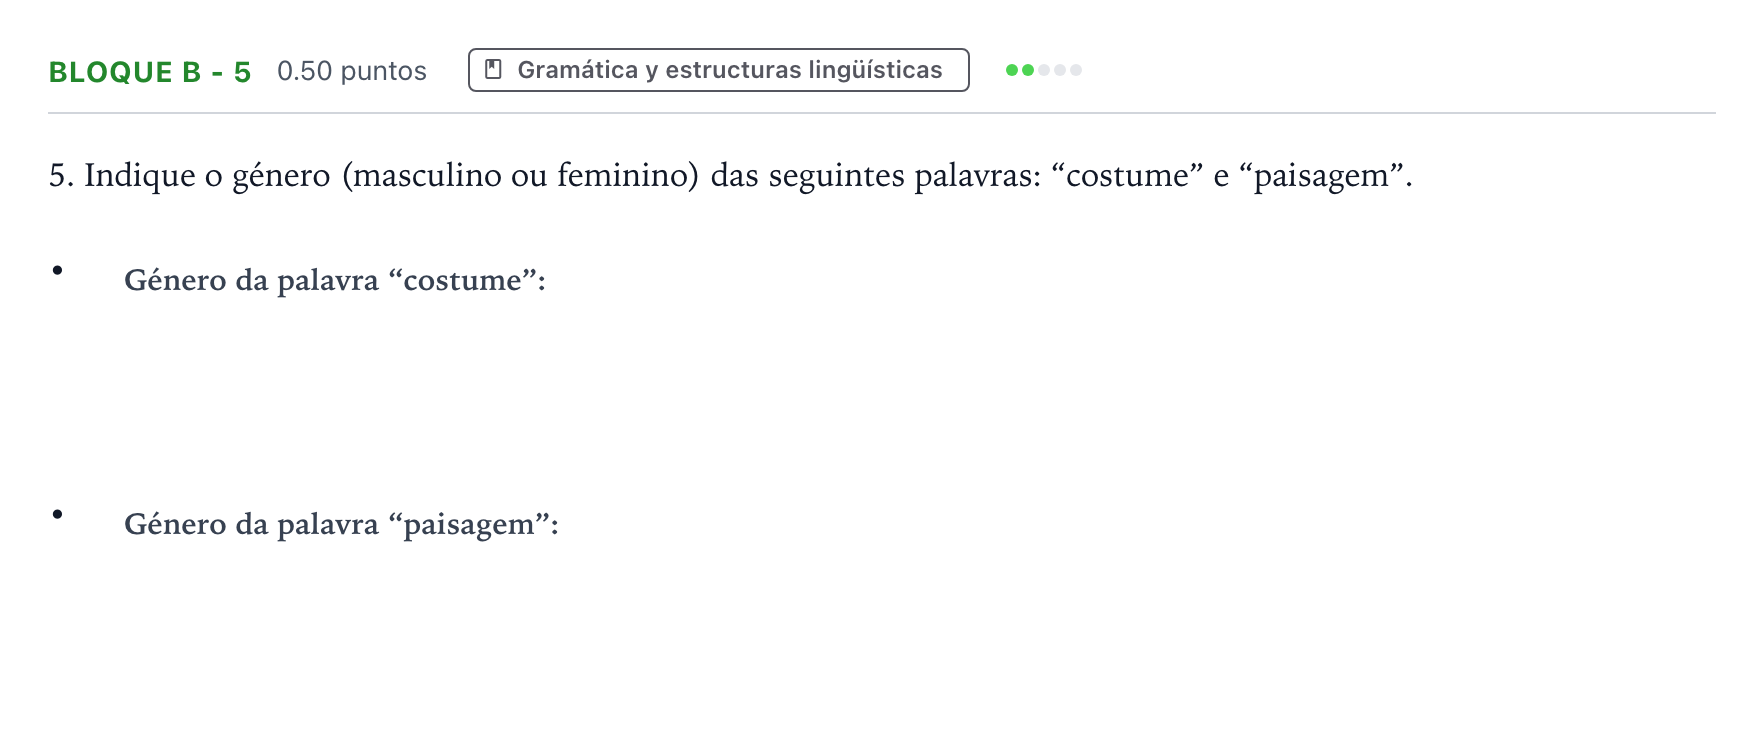Click the quoted word "costume" in the question text
This screenshot has height=754, width=1764.
click(x=1127, y=175)
